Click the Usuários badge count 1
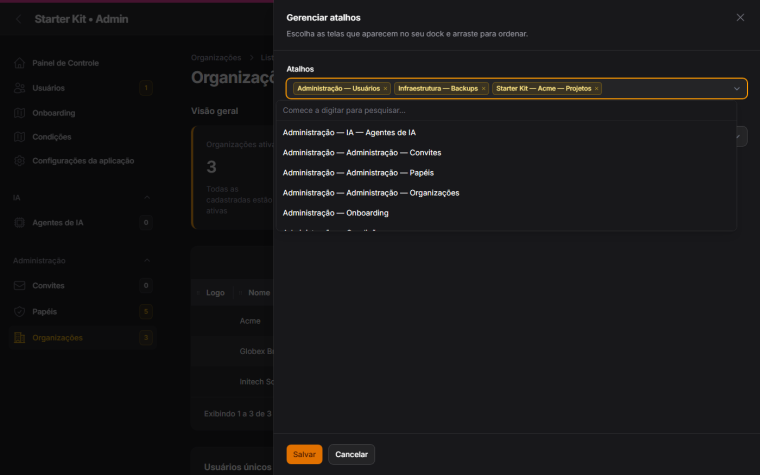Image resolution: width=760 pixels, height=475 pixels. [146, 88]
